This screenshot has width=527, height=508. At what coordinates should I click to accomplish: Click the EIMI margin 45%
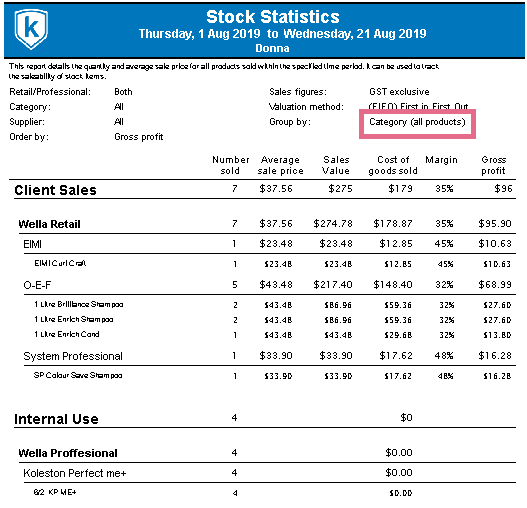pyautogui.click(x=444, y=243)
